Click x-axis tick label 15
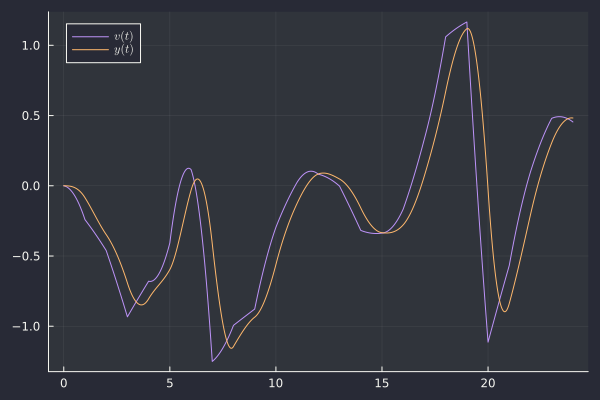The image size is (600, 400). [x=382, y=383]
